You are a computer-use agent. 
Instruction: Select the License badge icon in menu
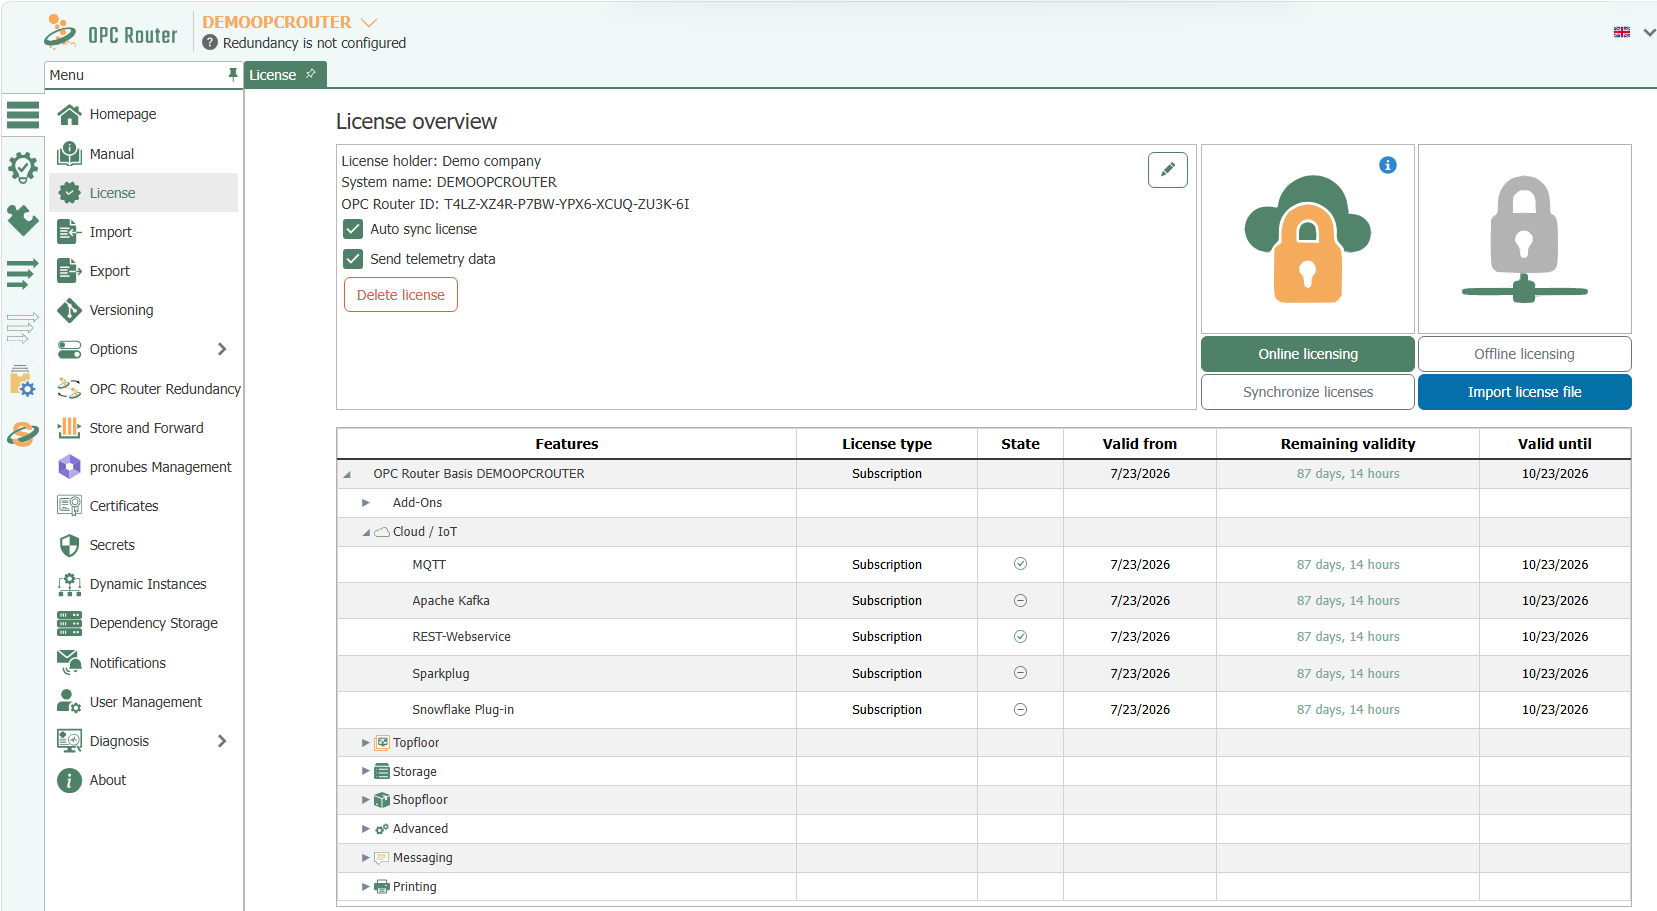coord(69,193)
